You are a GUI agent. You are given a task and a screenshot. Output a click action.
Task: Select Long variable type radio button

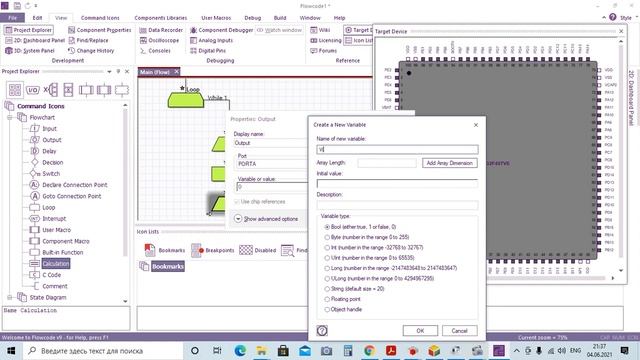pyautogui.click(x=327, y=268)
